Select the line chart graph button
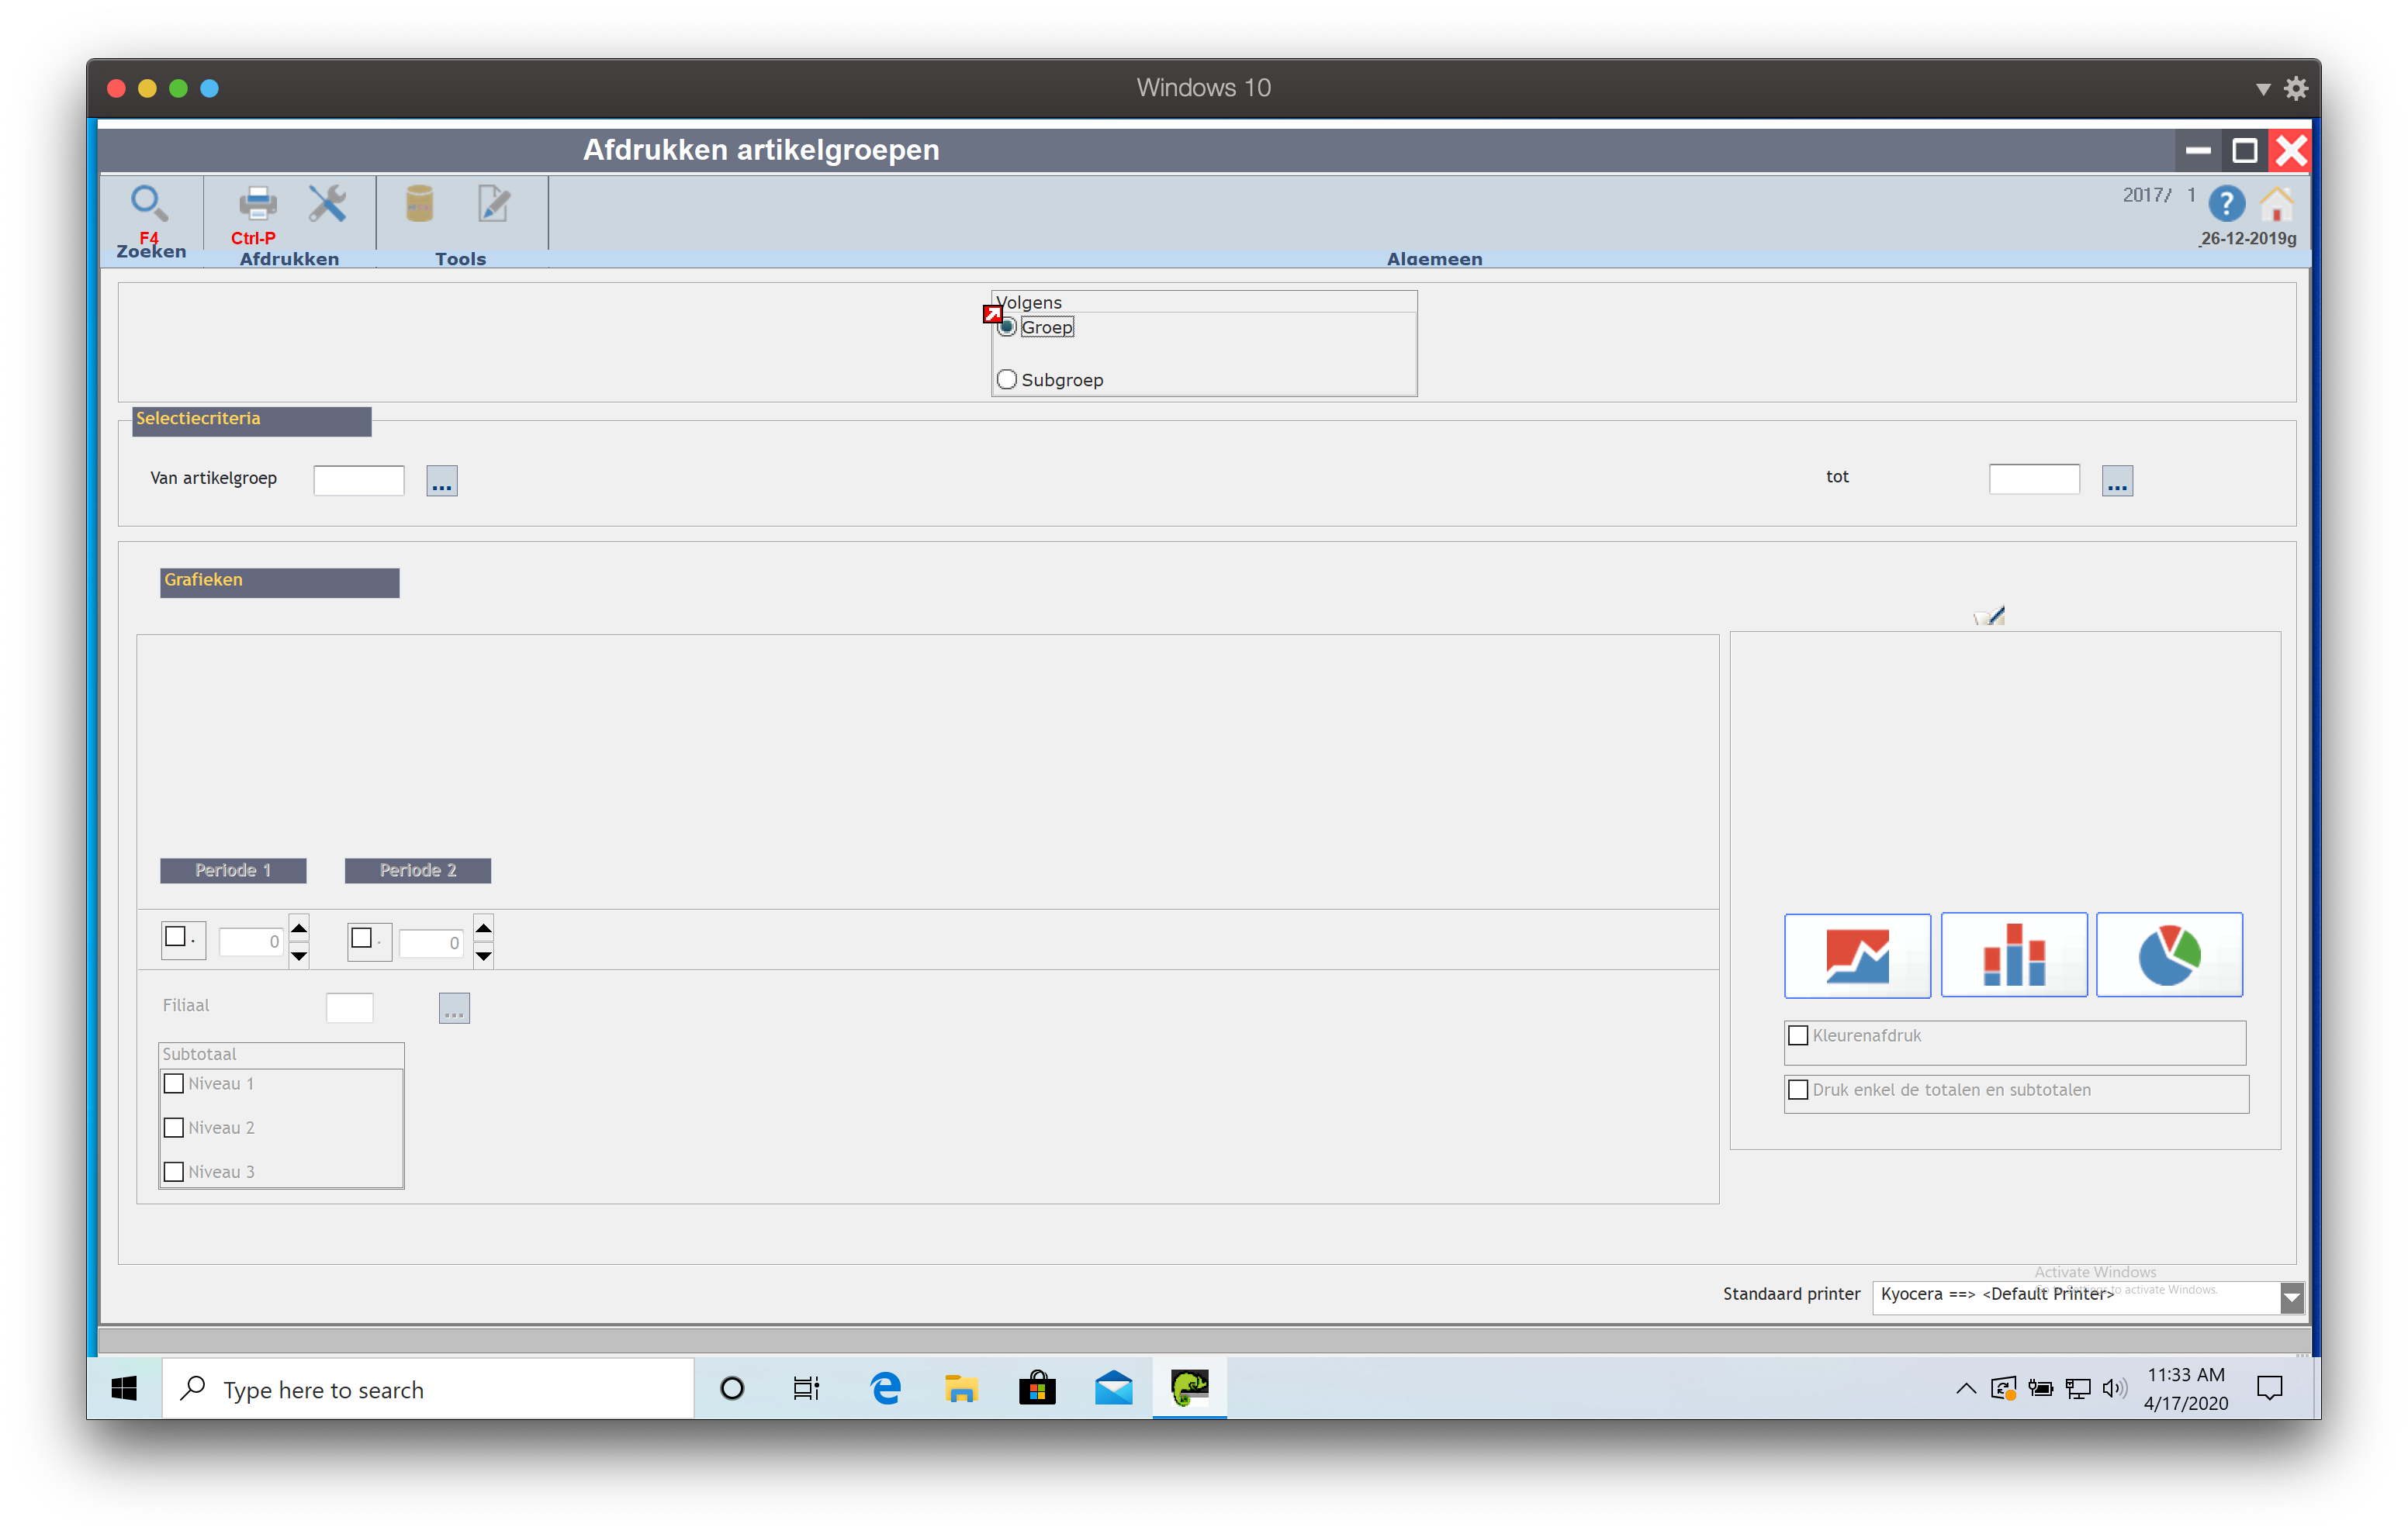Screen dimensions: 2408x1534 point(1857,955)
